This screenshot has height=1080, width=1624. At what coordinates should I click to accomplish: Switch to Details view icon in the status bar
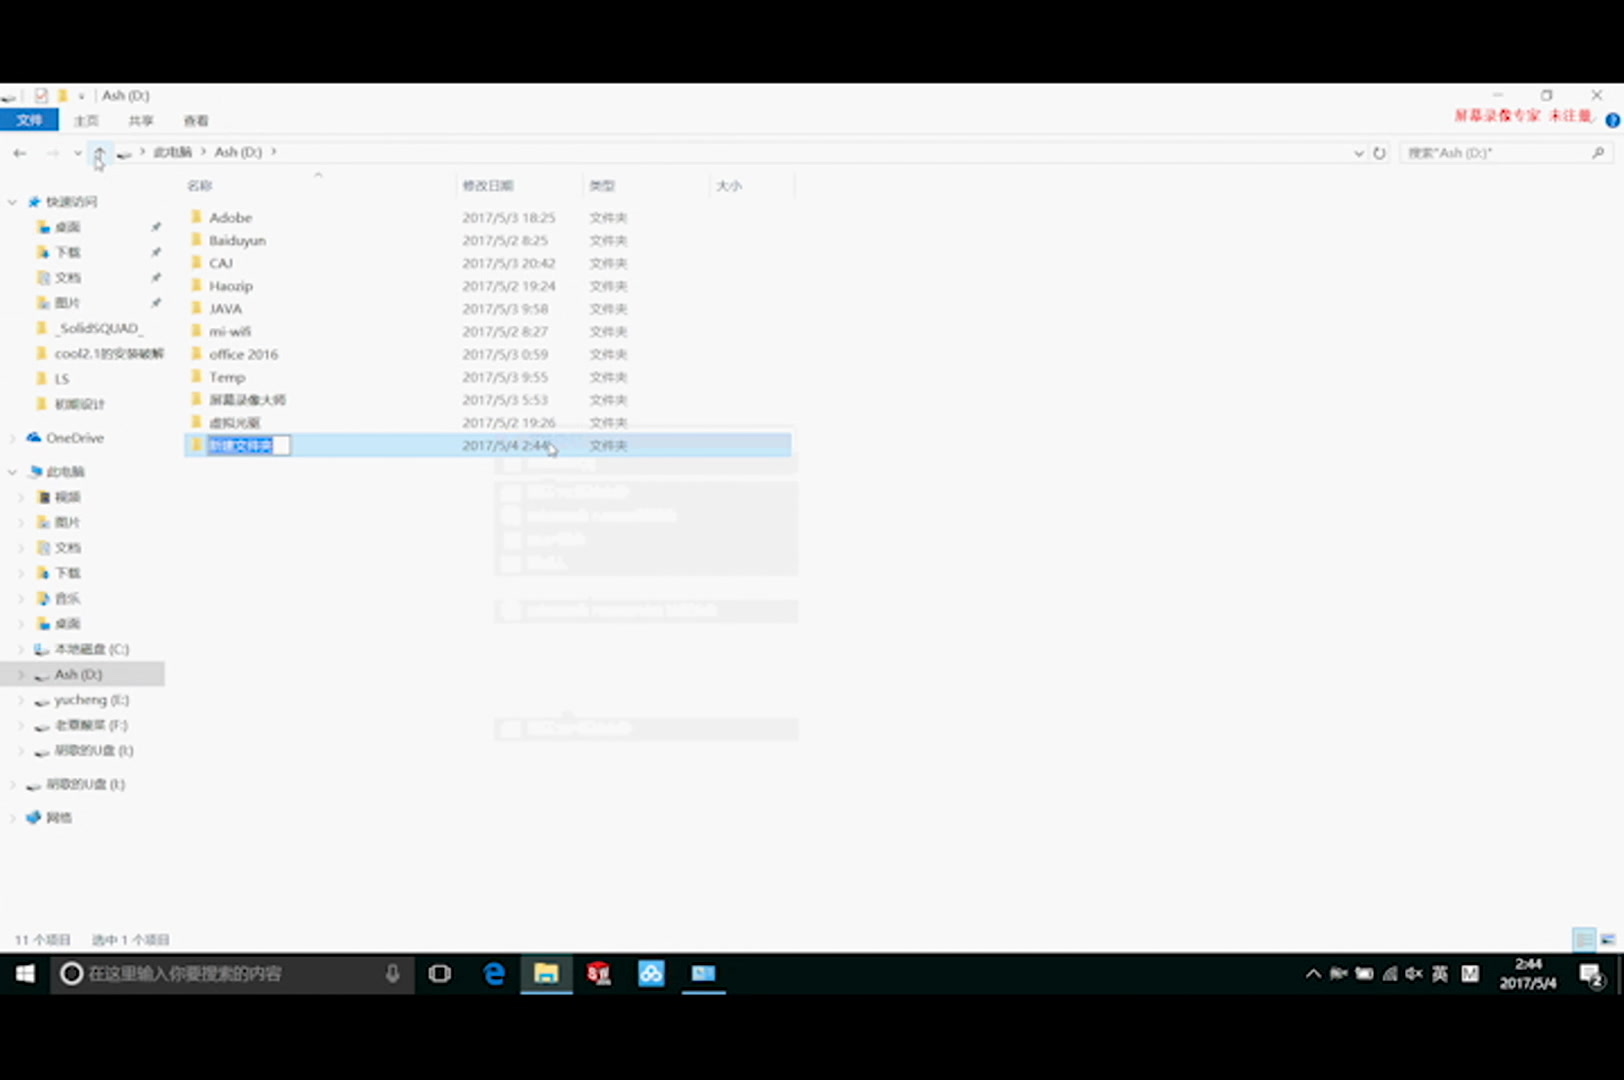click(1584, 940)
